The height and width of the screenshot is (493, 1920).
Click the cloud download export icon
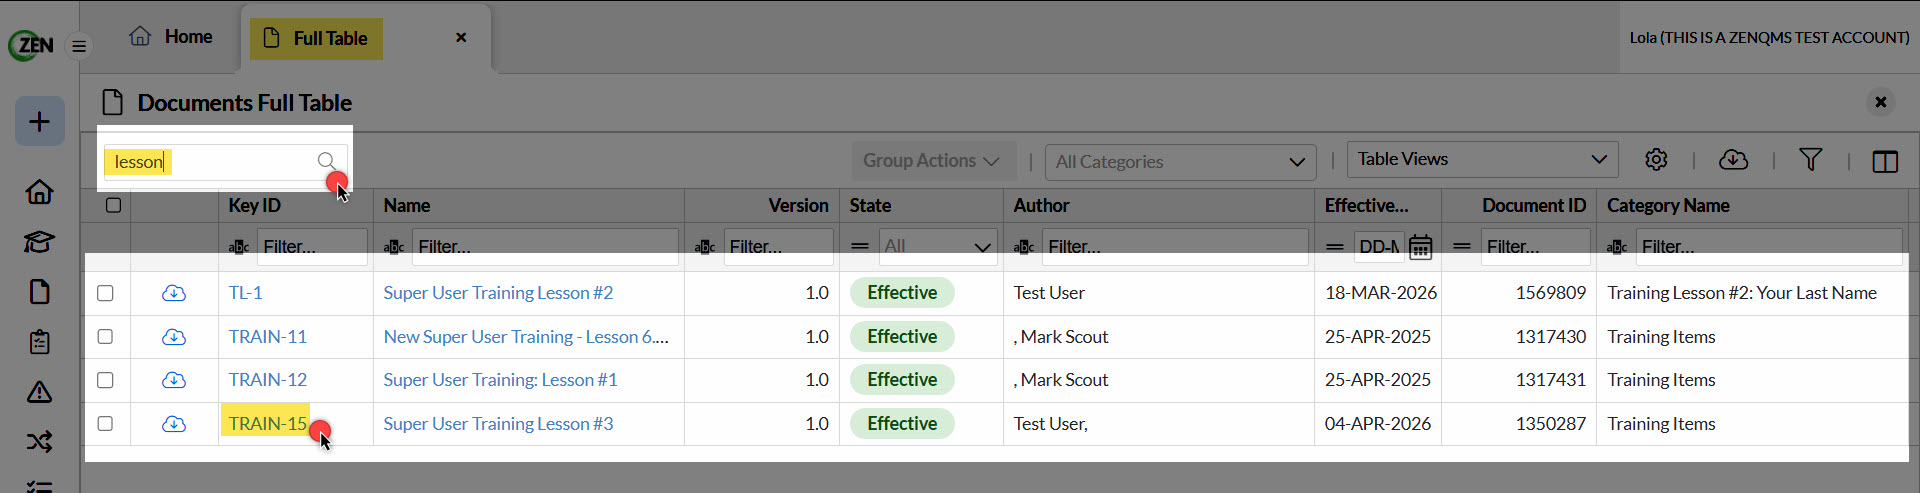point(1733,160)
